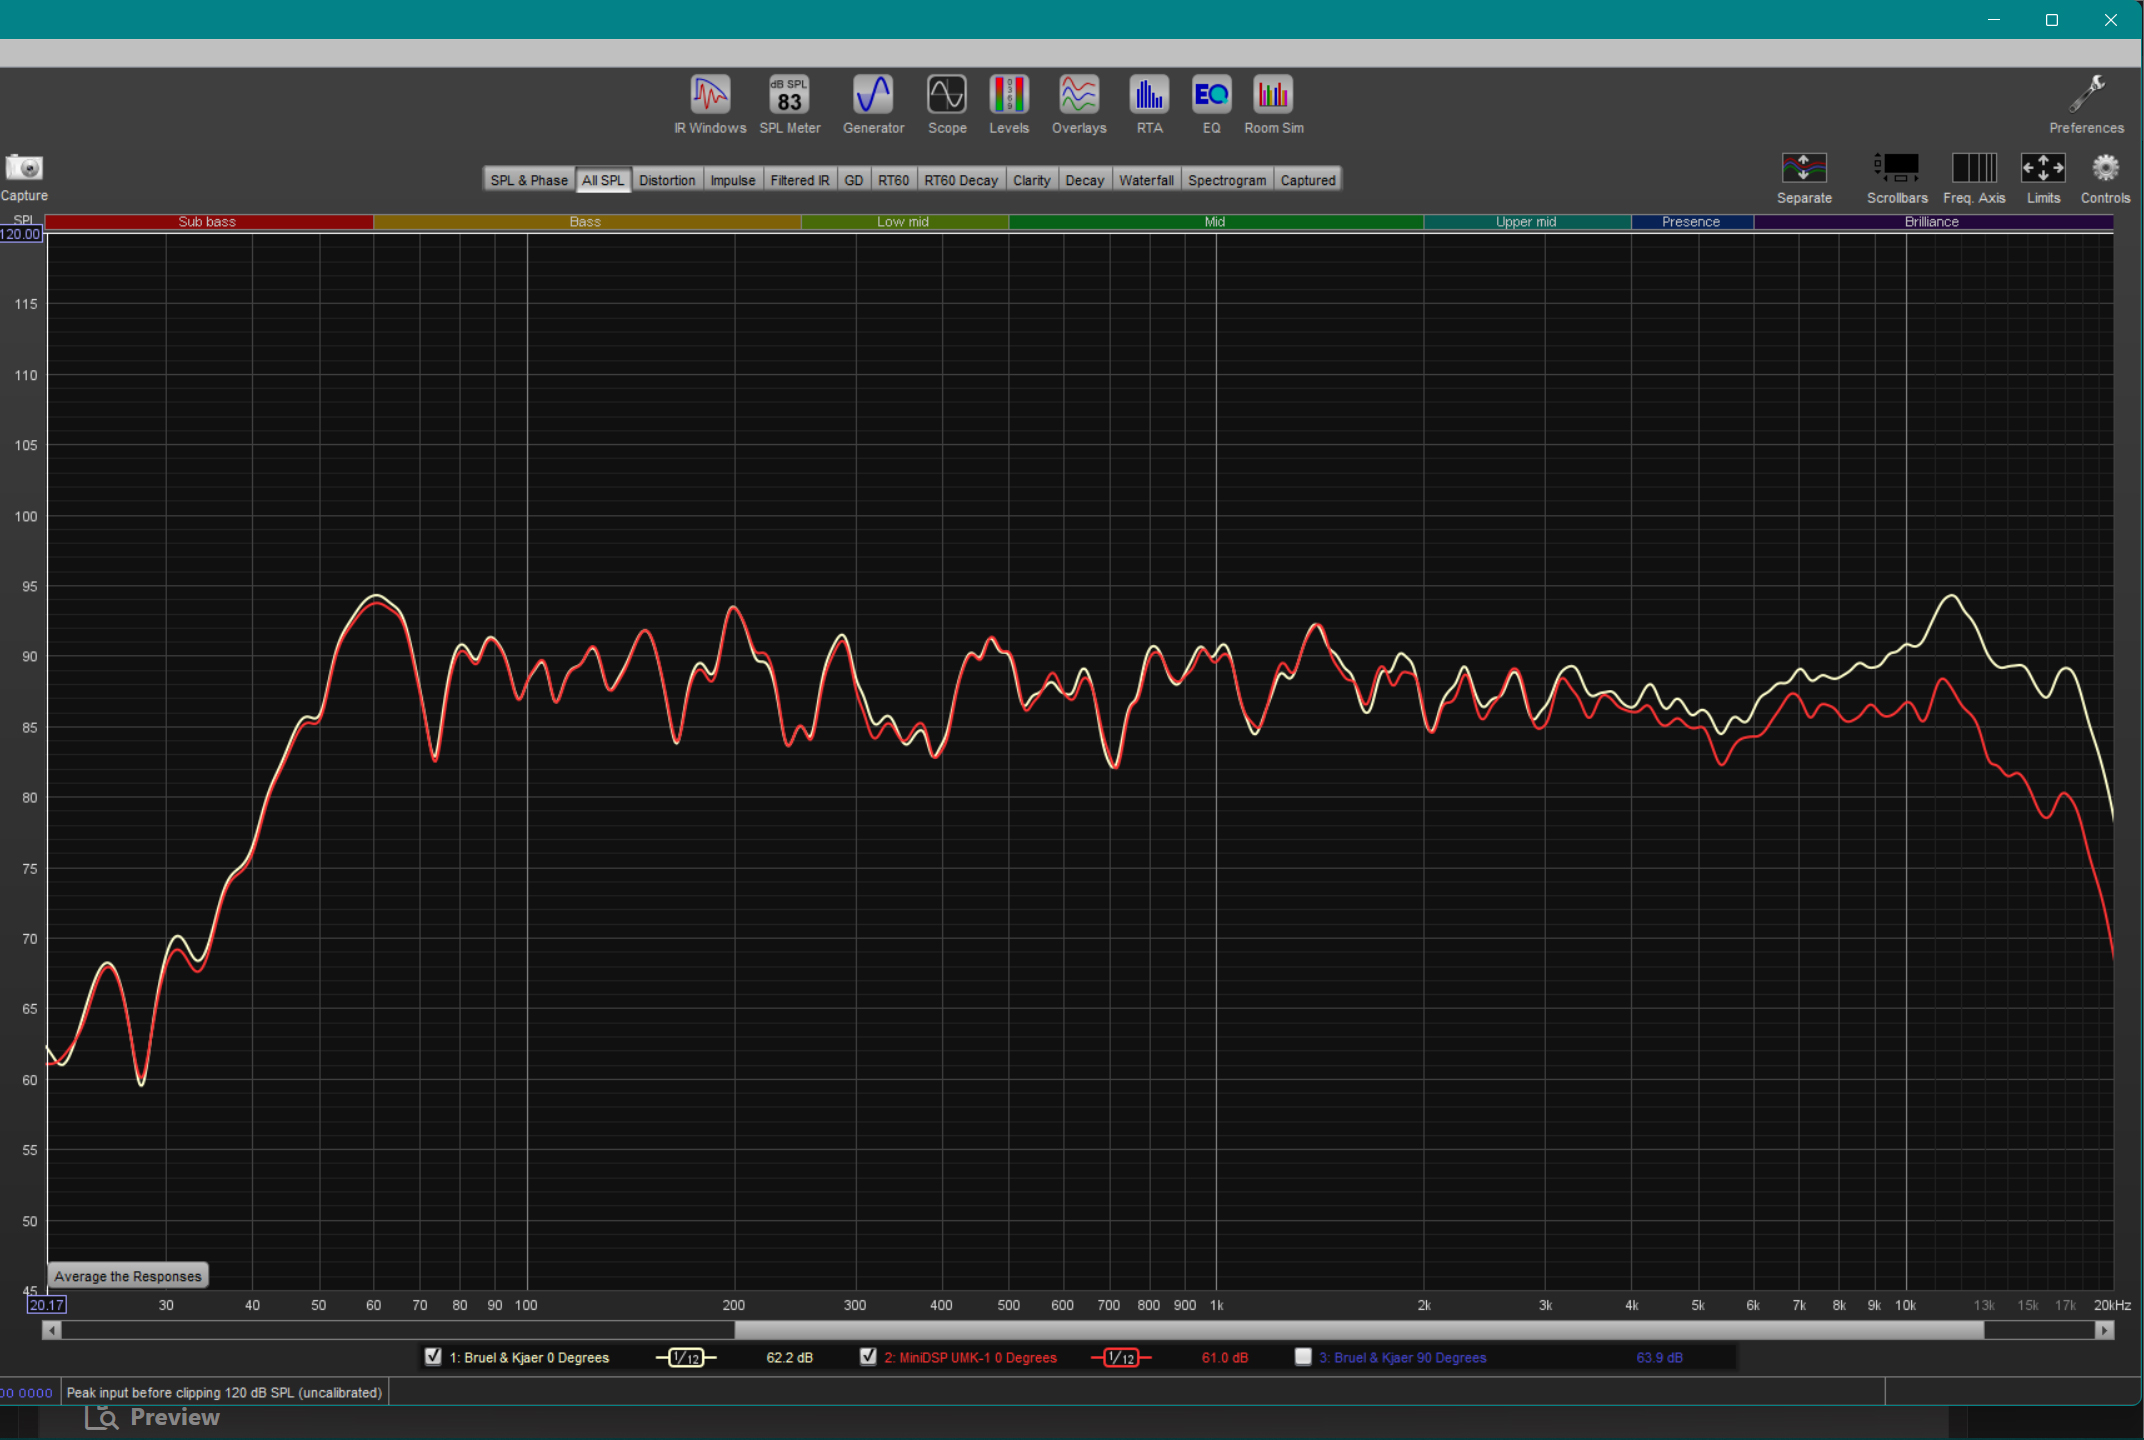
Task: Click the 120.00 upper axis limit field
Action: 21,234
